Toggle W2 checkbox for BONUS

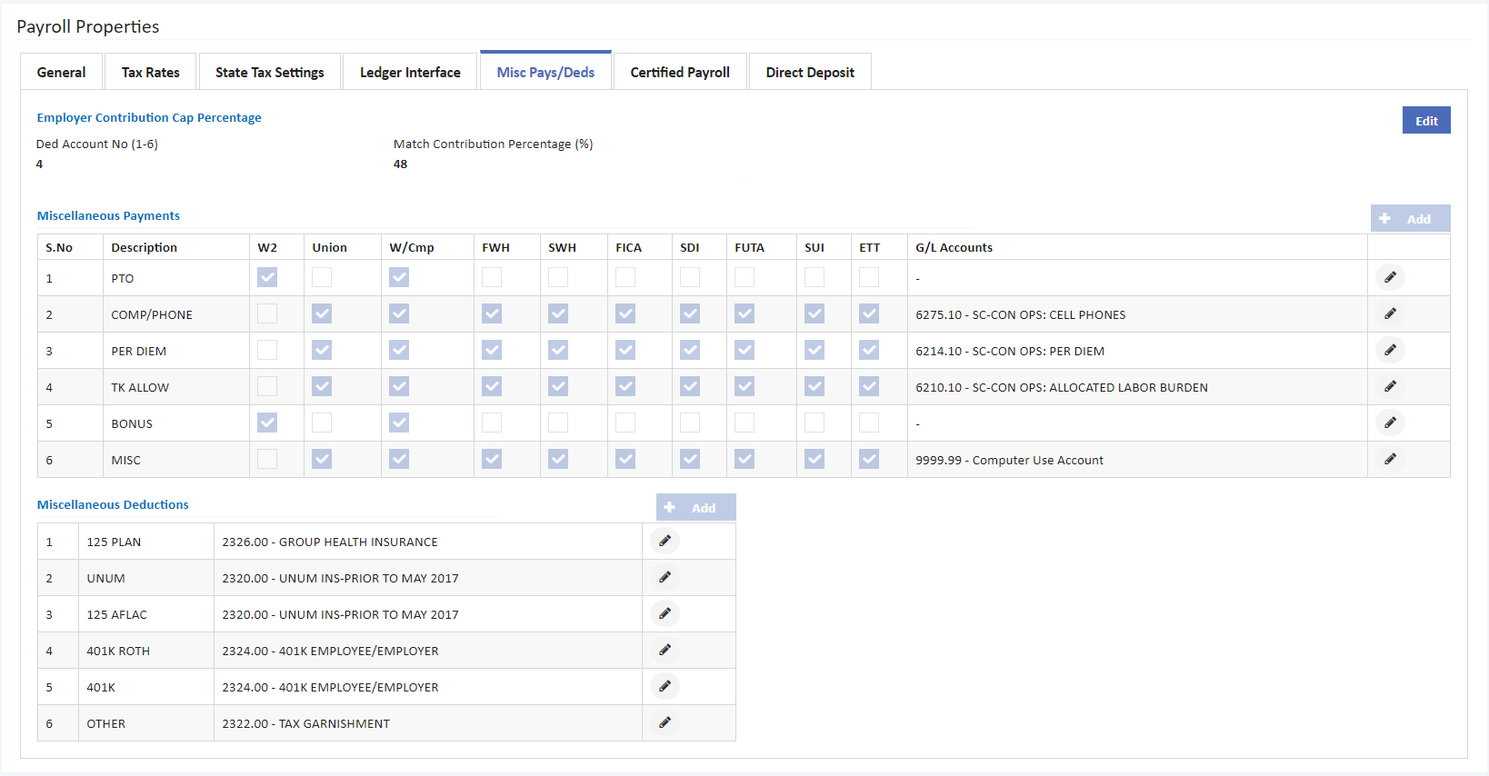point(267,423)
